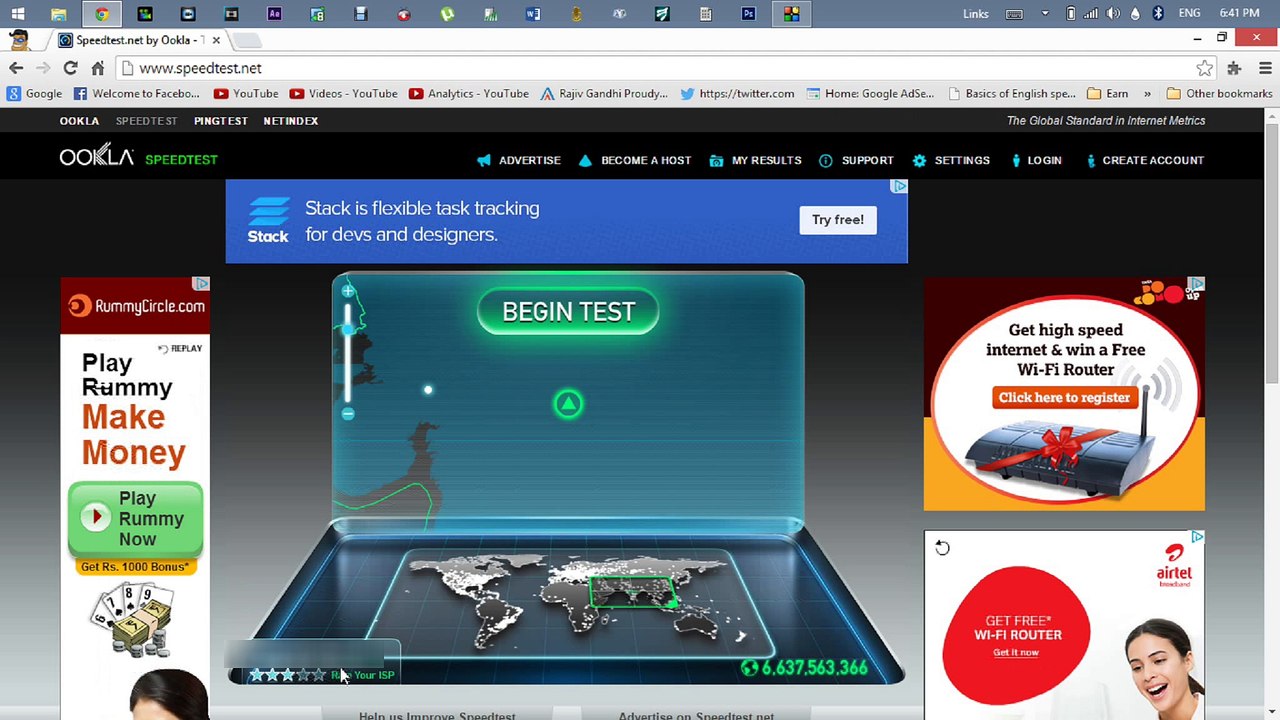Start the speed test with BEGIN TEST

tap(568, 312)
